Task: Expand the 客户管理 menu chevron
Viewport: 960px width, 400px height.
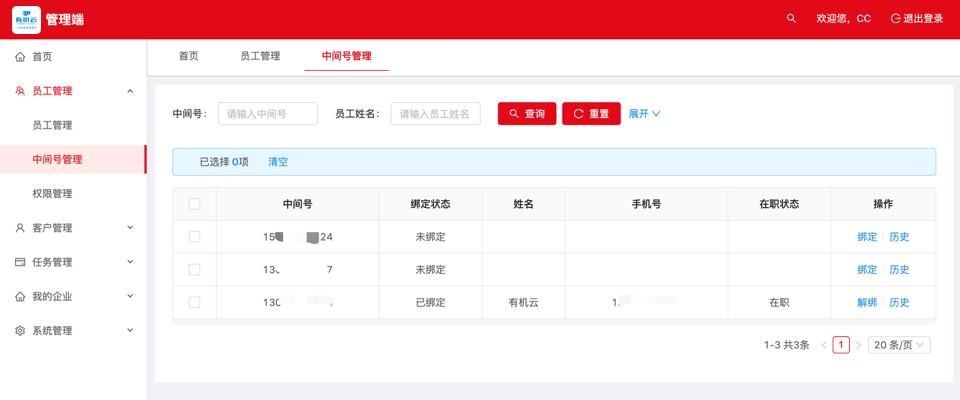Action: point(130,228)
